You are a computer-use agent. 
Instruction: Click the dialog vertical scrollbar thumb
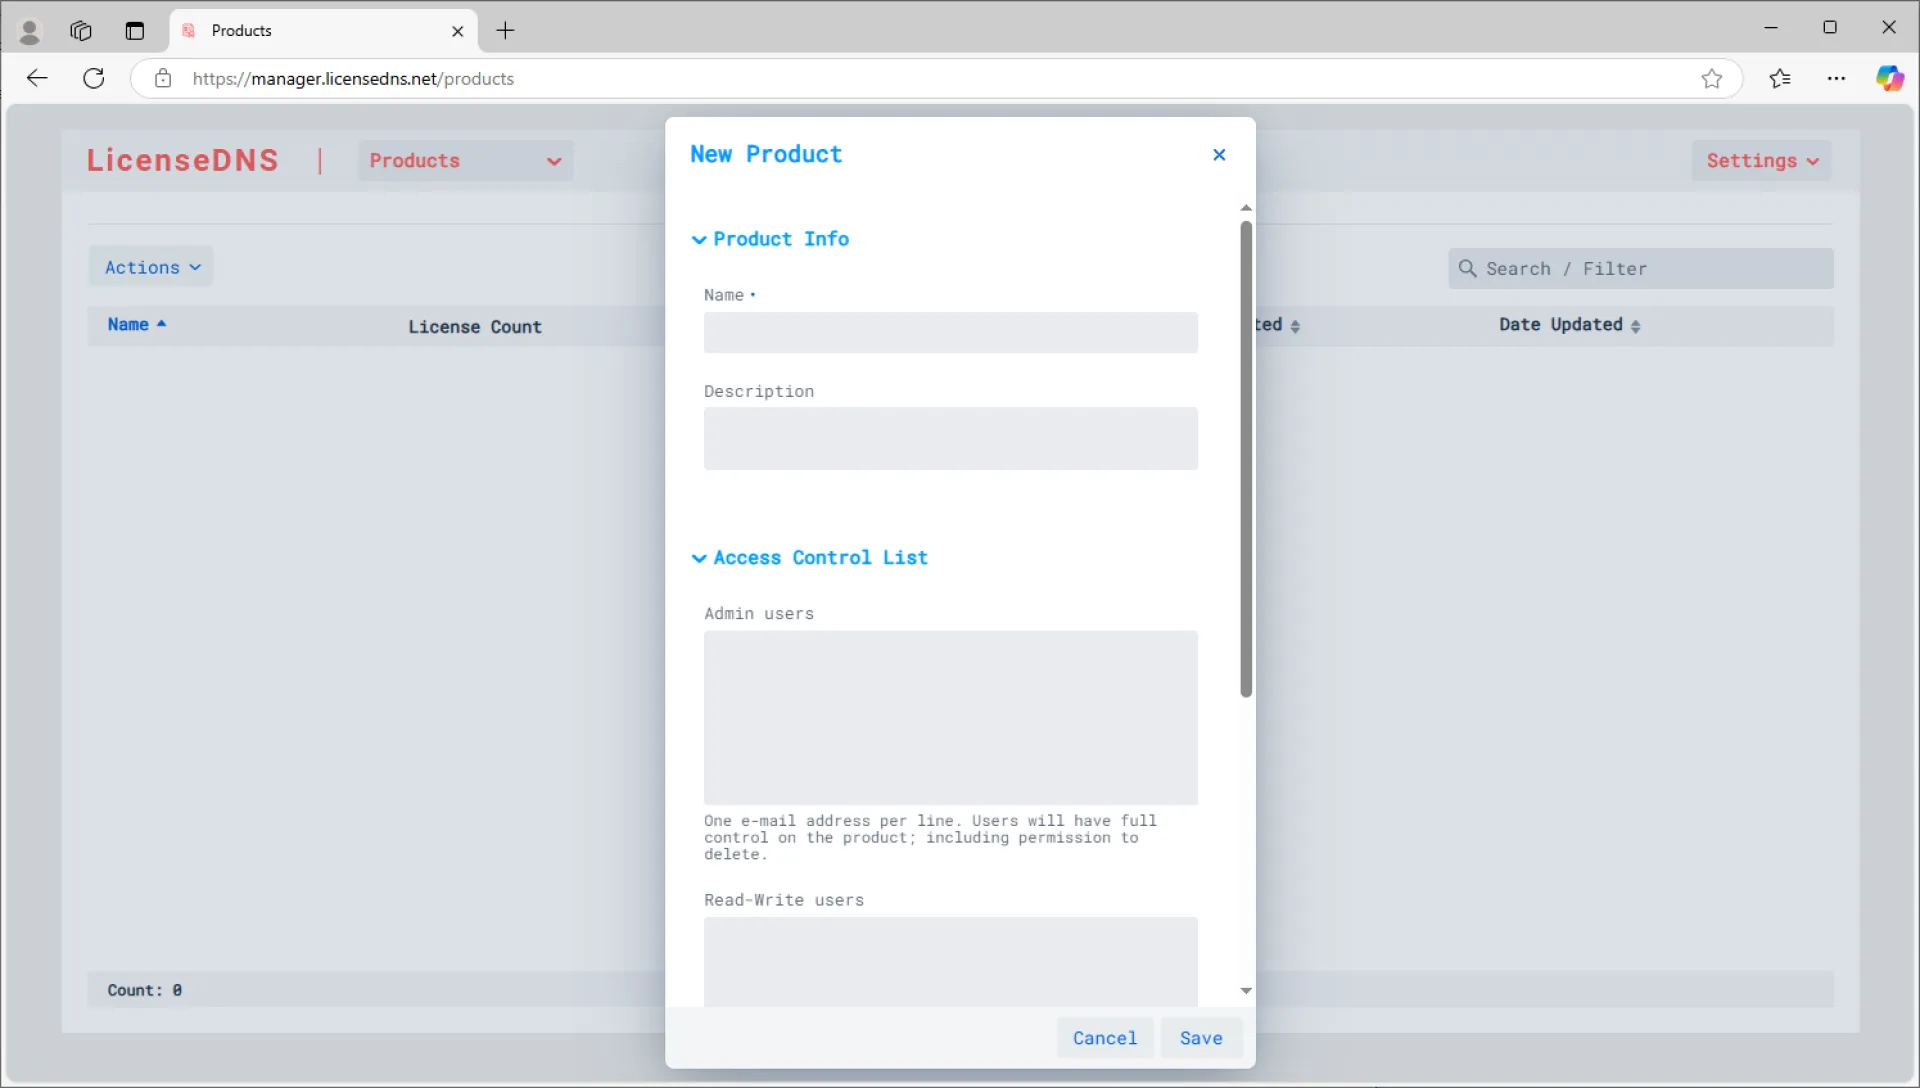[x=1246, y=460]
